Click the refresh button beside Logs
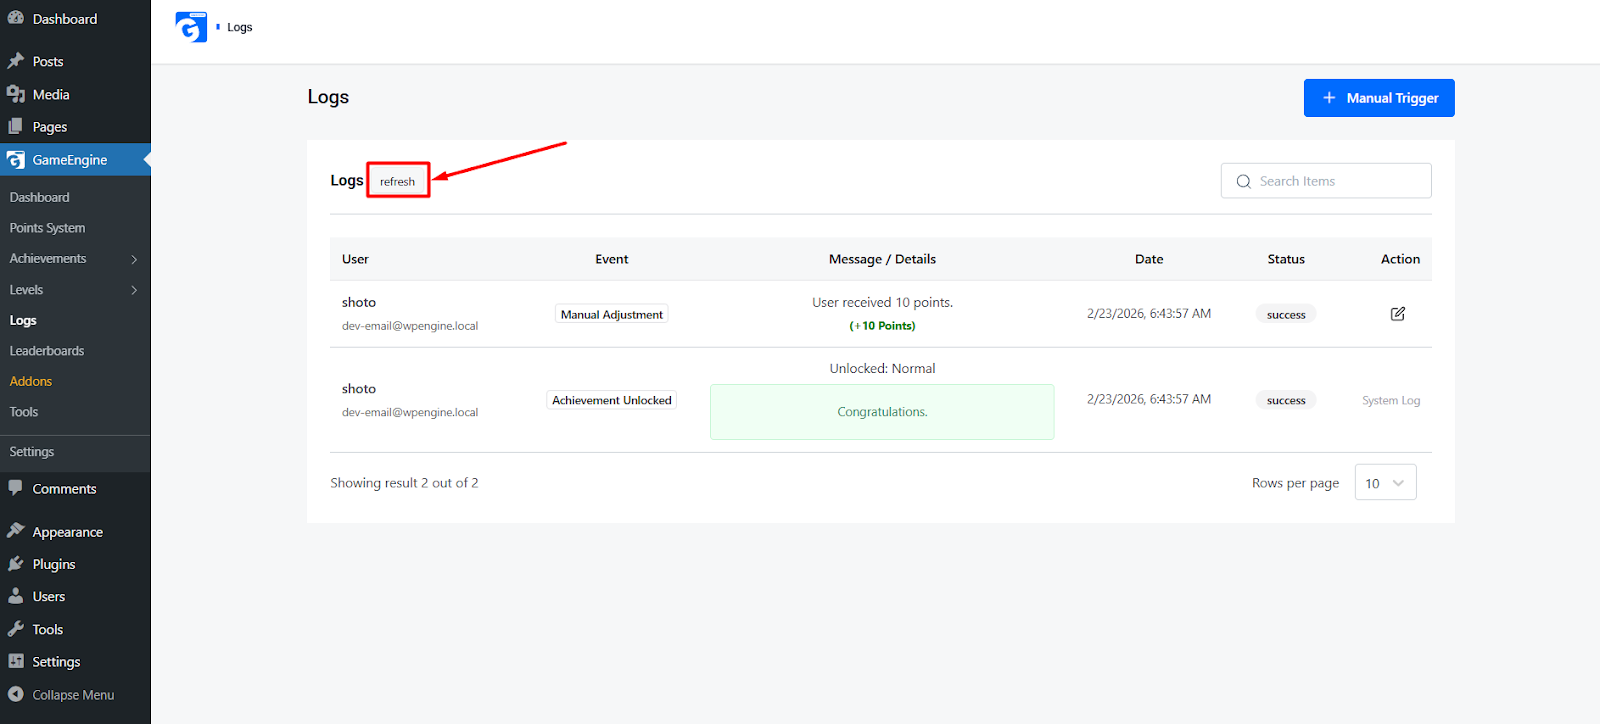 pyautogui.click(x=397, y=181)
